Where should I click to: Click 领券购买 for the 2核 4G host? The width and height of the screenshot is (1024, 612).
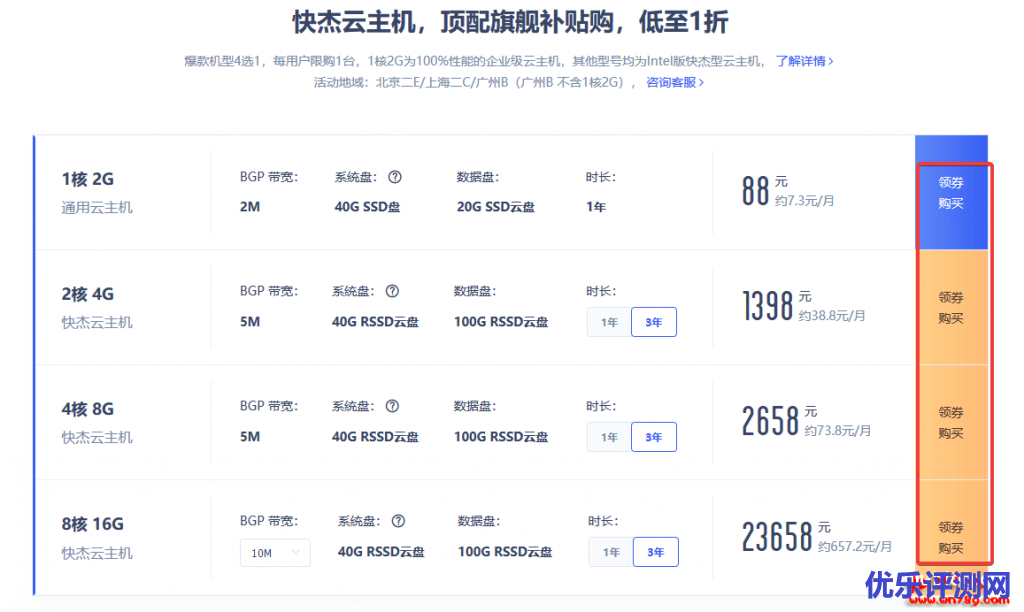[x=951, y=308]
